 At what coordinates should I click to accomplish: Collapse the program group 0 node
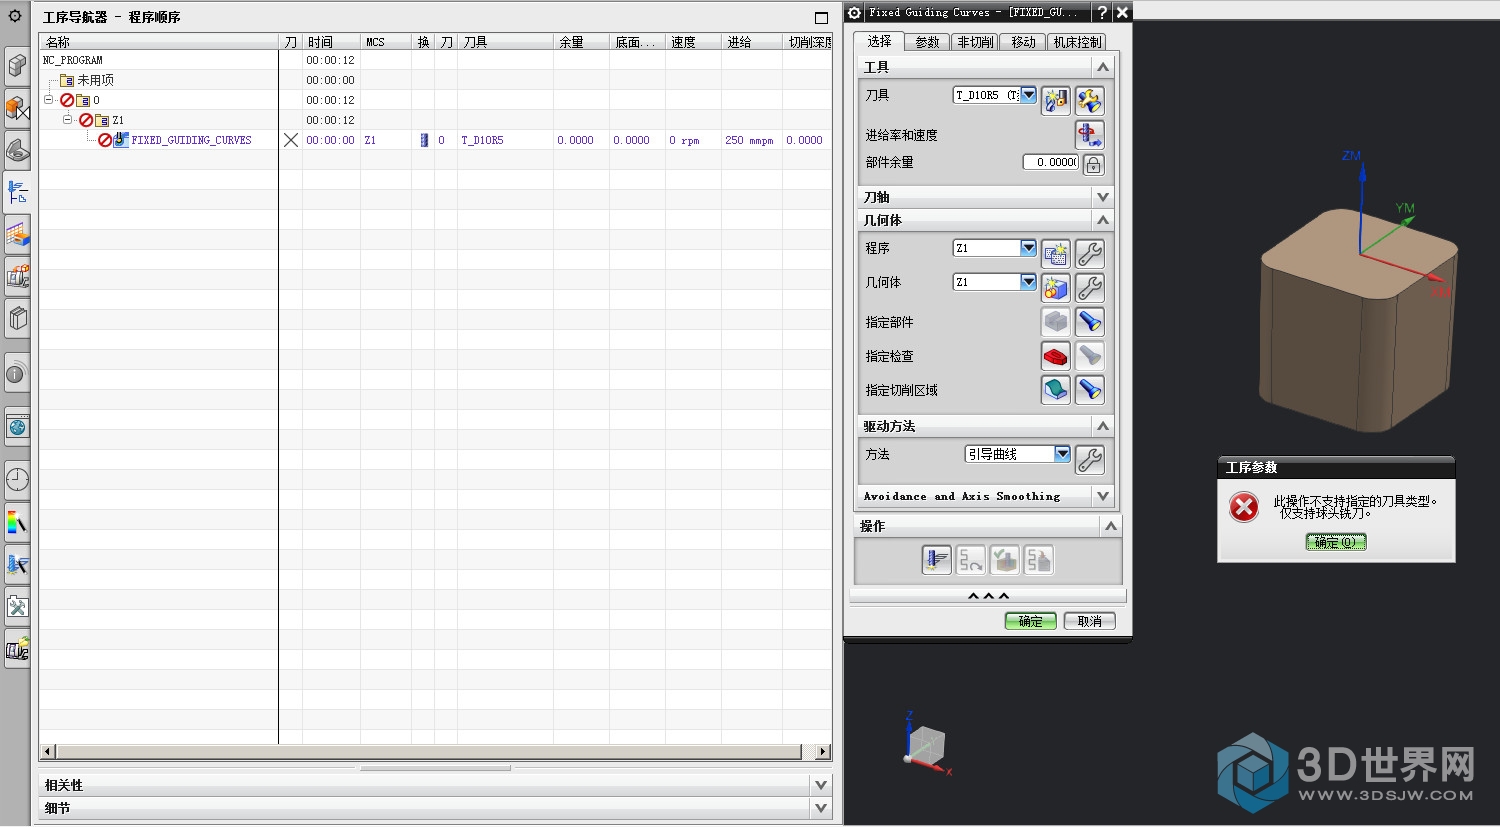(x=48, y=100)
